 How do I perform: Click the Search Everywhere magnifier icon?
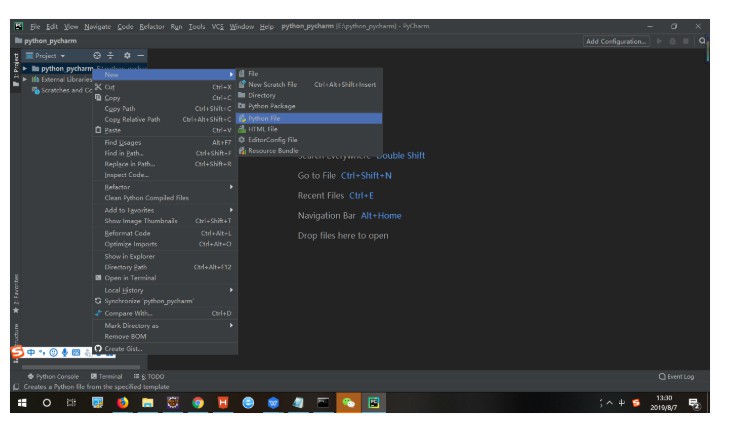tap(702, 41)
